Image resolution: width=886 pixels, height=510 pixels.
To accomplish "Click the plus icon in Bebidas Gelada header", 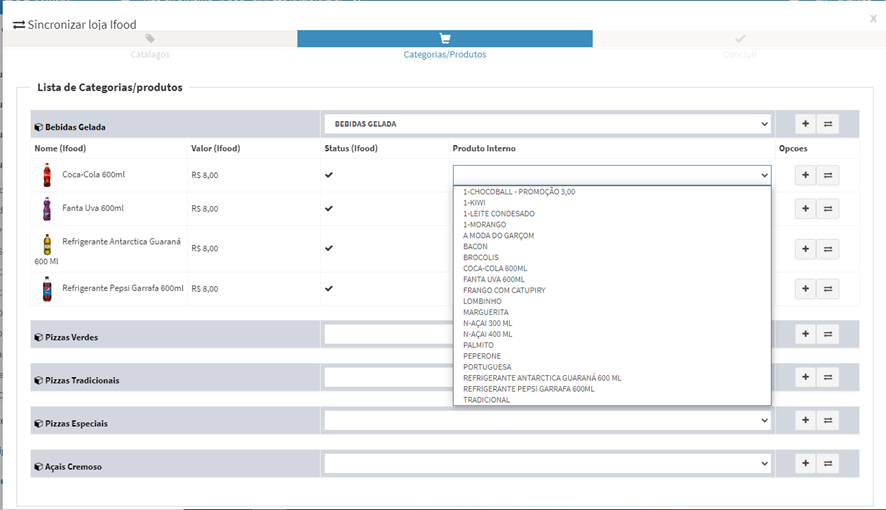I will (806, 125).
